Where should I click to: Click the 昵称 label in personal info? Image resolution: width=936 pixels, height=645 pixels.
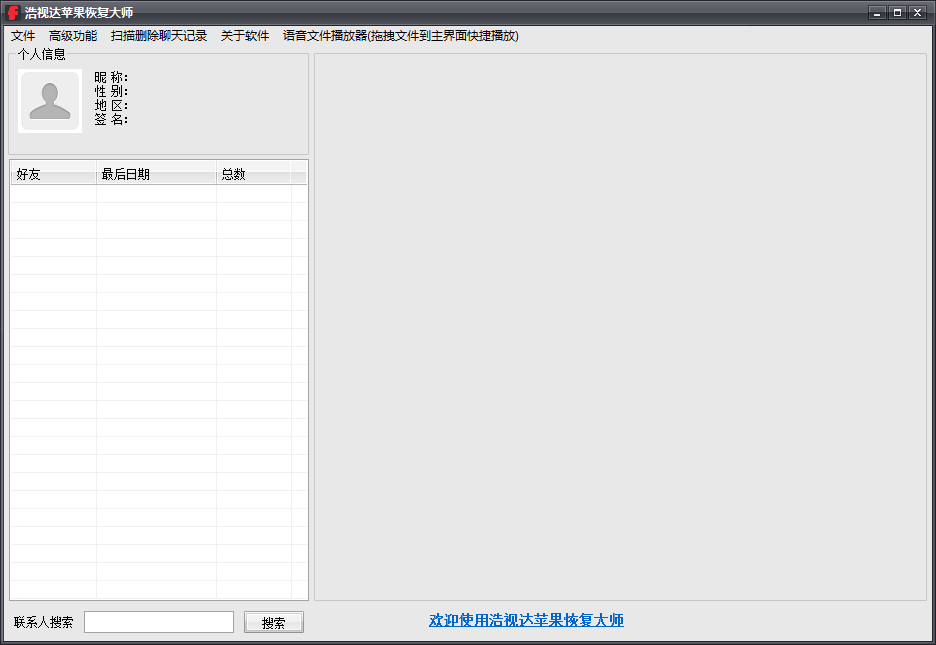click(x=111, y=78)
